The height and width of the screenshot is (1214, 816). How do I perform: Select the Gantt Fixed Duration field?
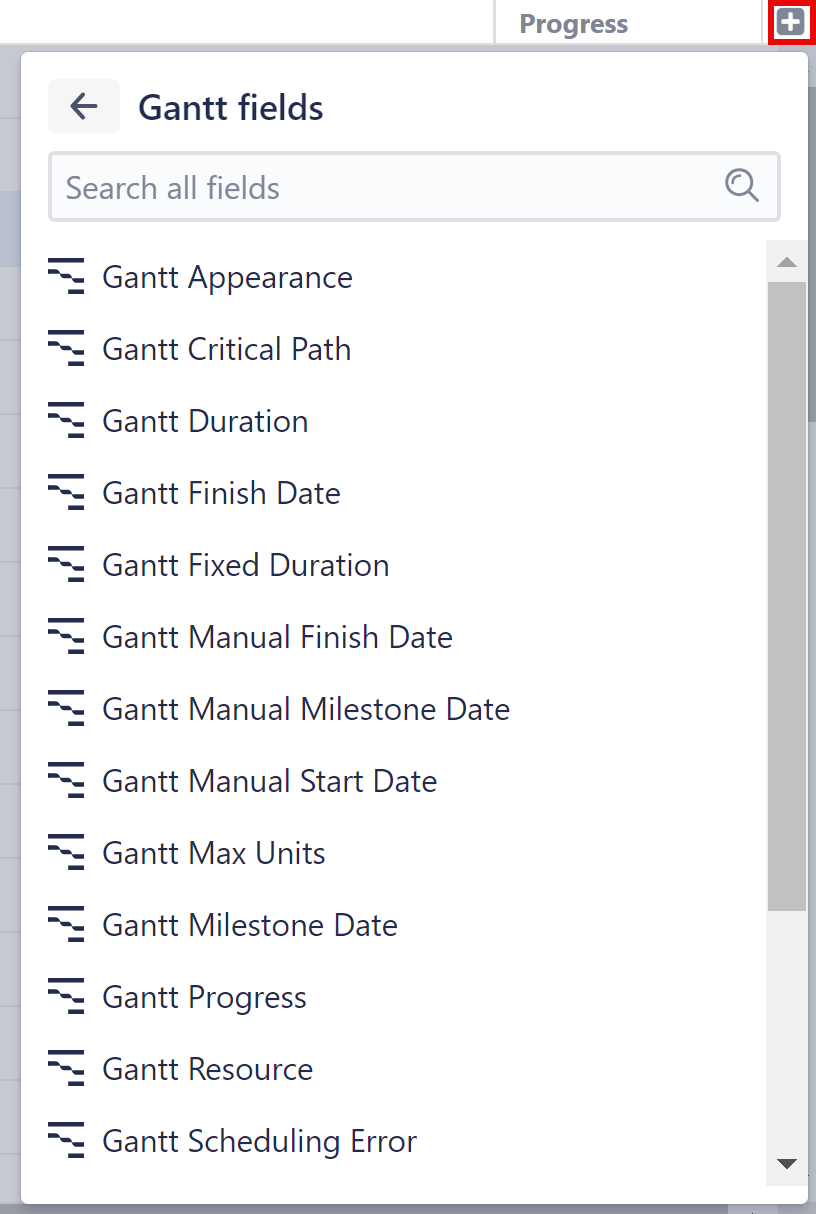[245, 565]
